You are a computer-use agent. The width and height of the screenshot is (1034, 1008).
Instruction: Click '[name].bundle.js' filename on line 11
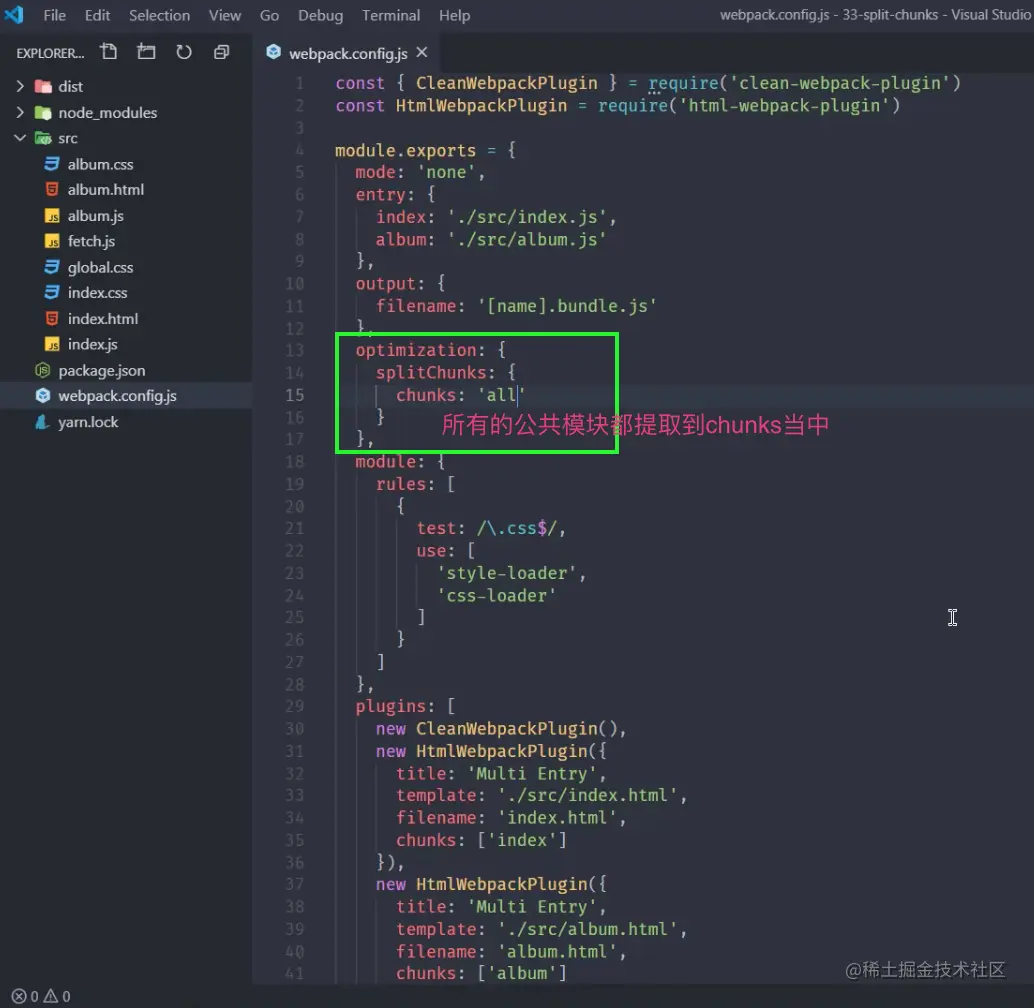567,306
